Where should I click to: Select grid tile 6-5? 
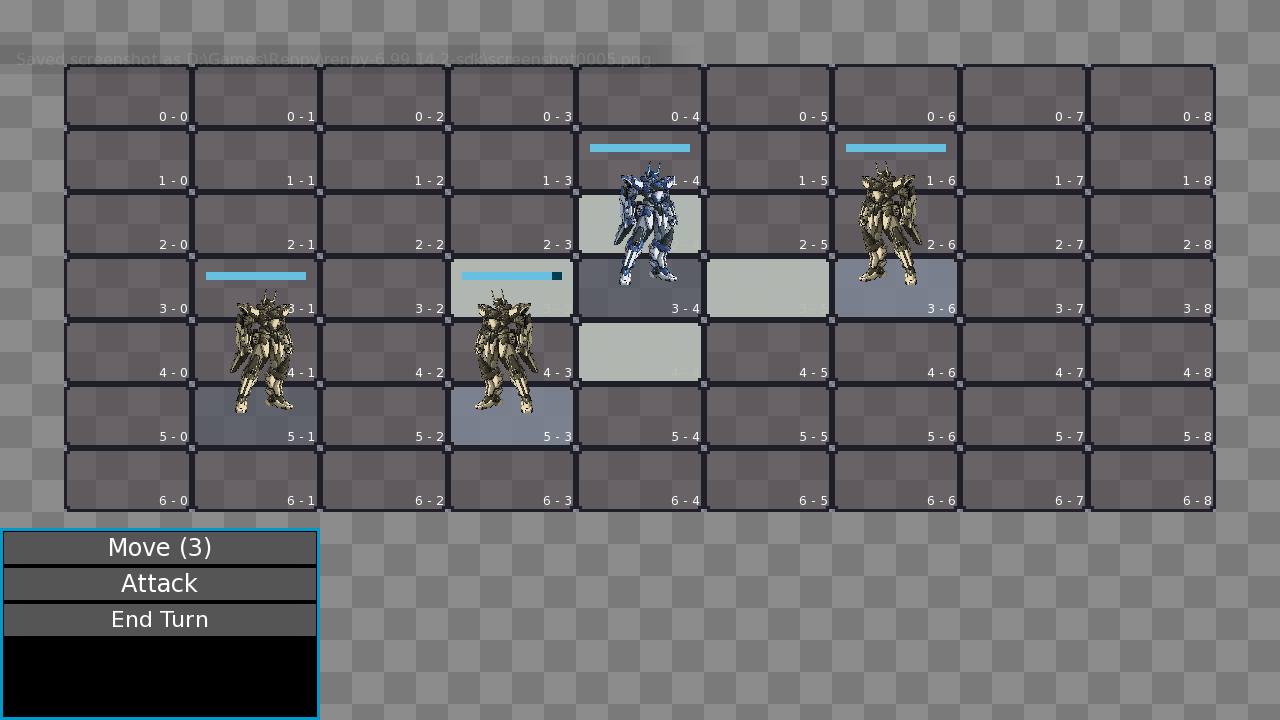pos(768,480)
